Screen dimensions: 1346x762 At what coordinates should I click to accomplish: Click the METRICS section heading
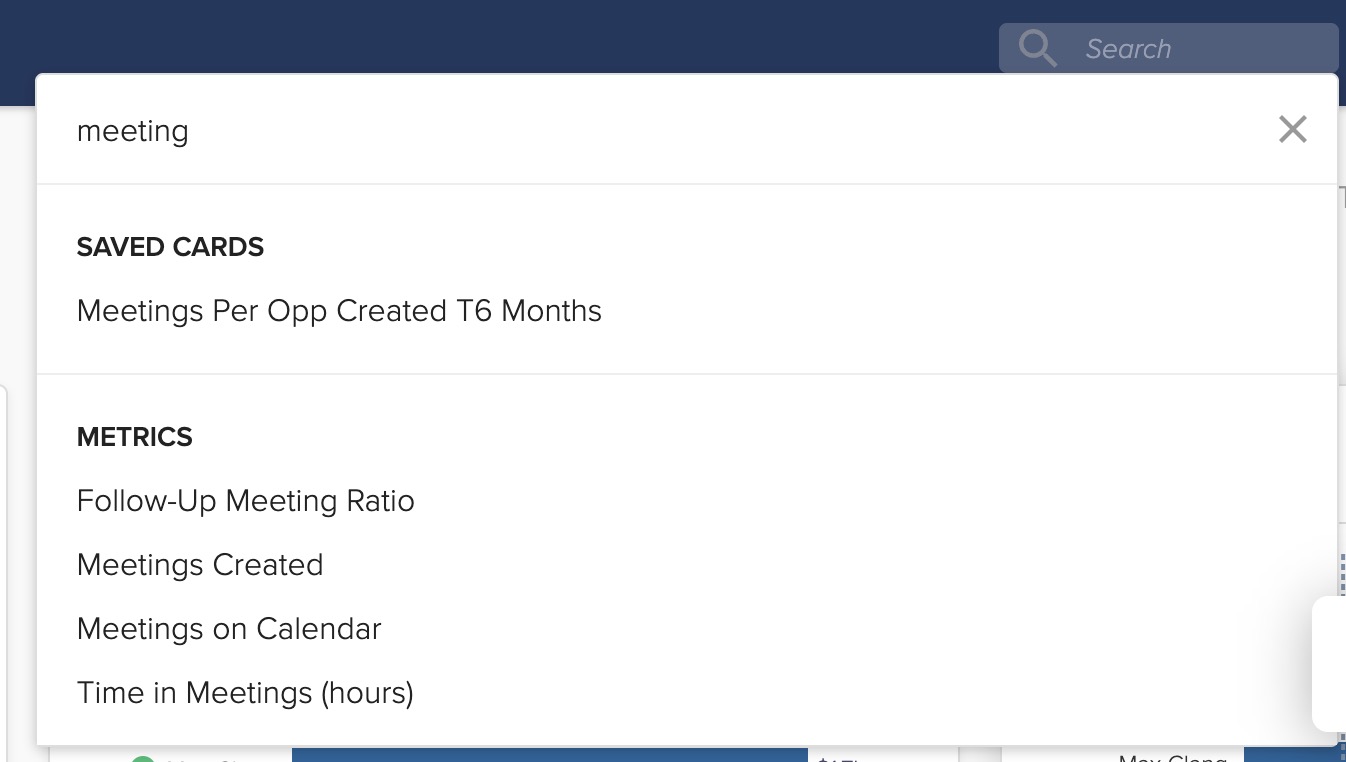135,437
